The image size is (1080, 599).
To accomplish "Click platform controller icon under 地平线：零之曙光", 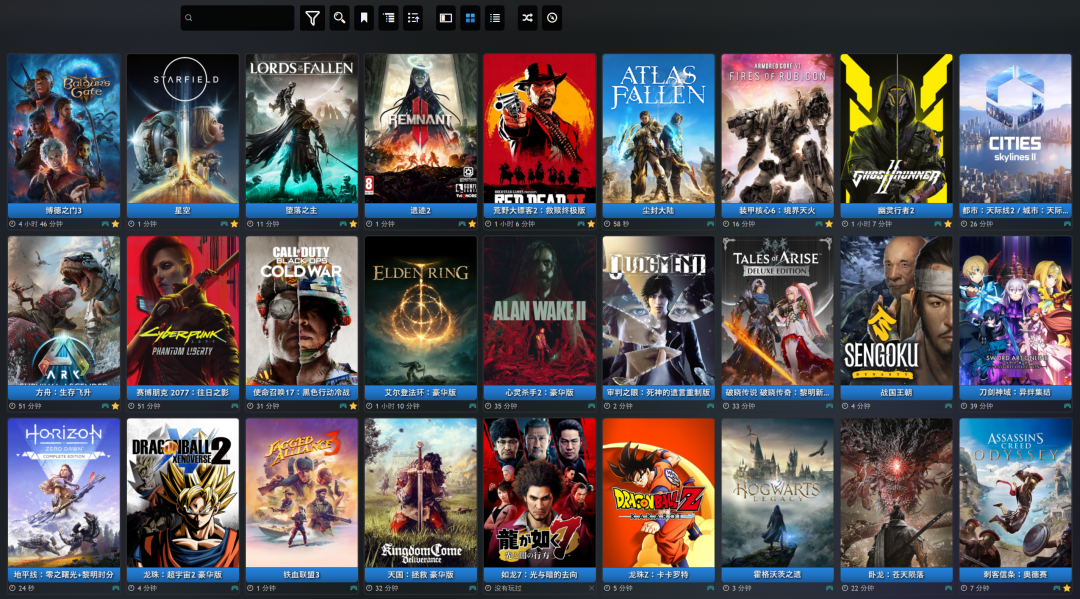I will 115,588.
